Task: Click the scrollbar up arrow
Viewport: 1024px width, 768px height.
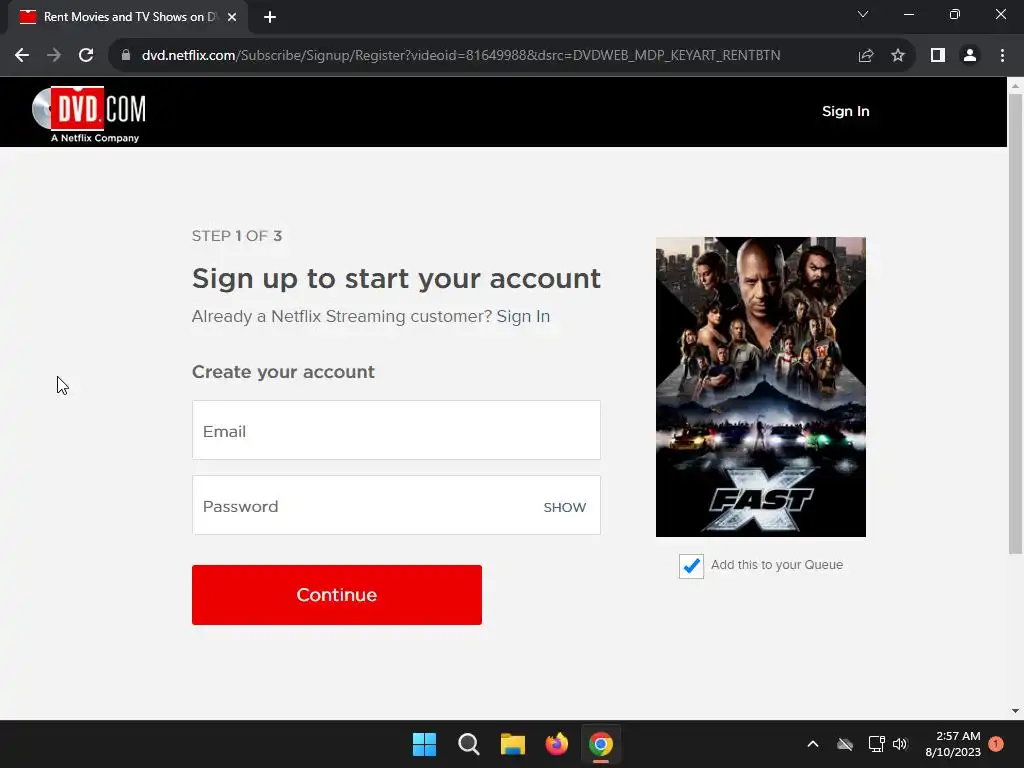Action: pyautogui.click(x=1015, y=86)
